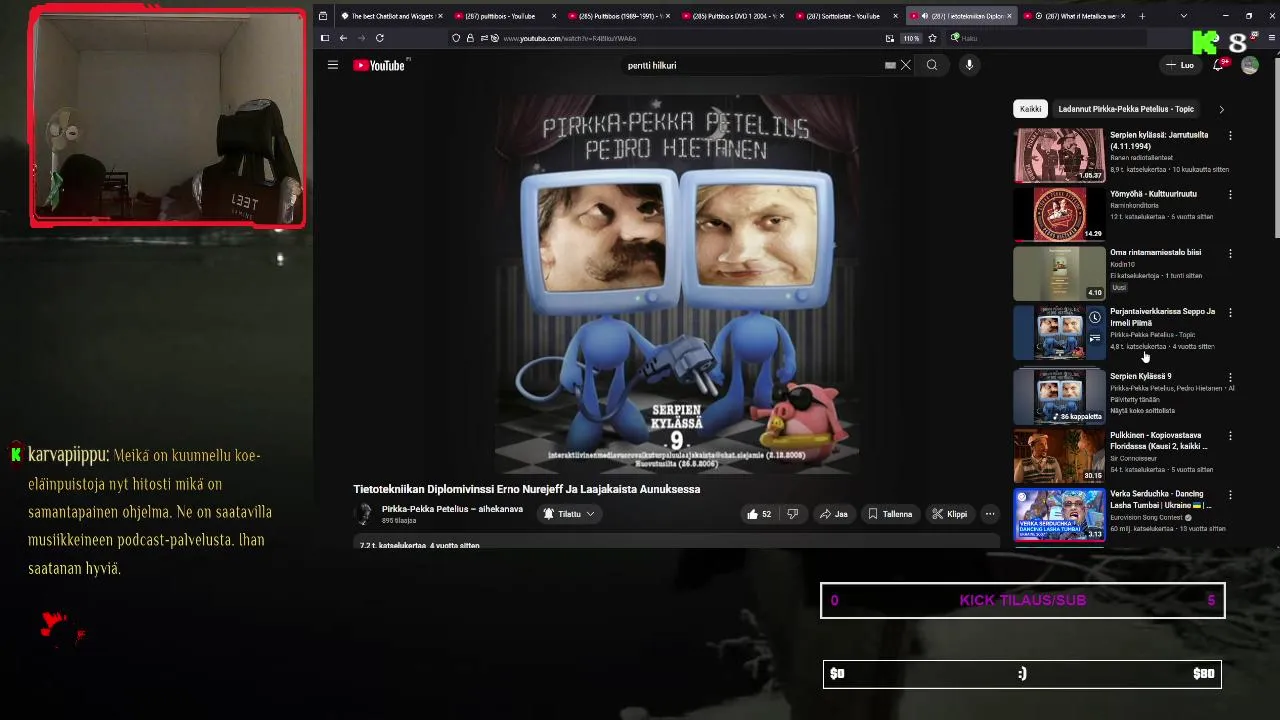The height and width of the screenshot is (720, 1280).
Task: Start voice search with the microphone icon
Action: click(x=969, y=65)
